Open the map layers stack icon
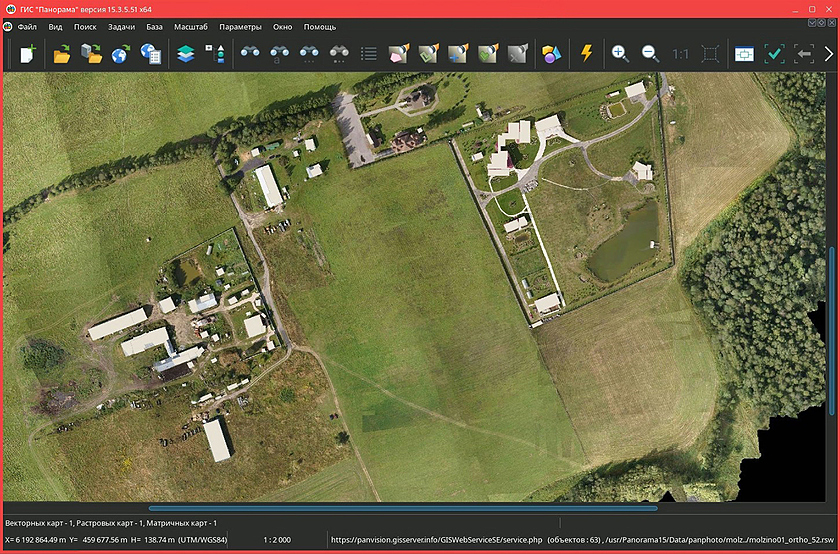The width and height of the screenshot is (840, 554). 185,54
